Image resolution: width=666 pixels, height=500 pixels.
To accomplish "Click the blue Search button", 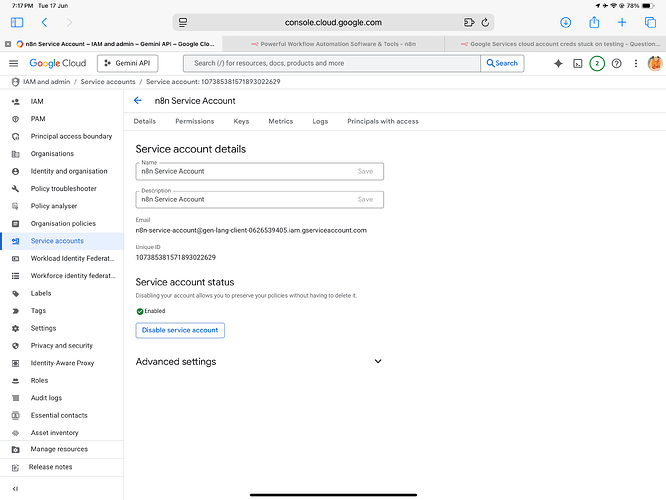I will coord(502,63).
